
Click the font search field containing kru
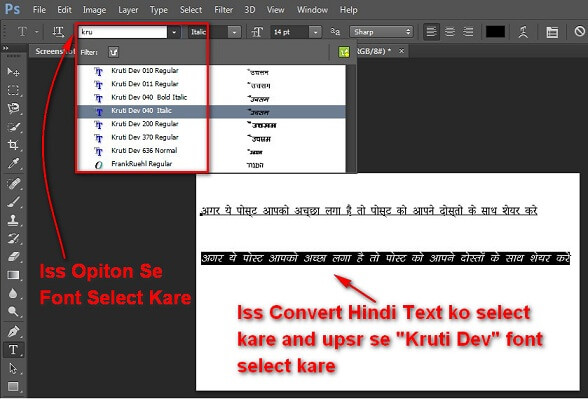pos(123,32)
